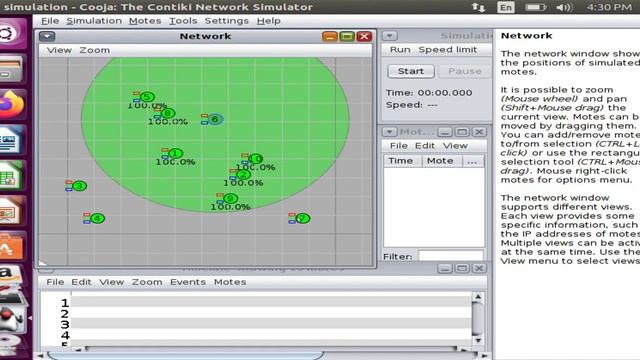Screen dimensions: 640x360
Task: Click the 100.0% label under mote 1
Action: point(176,162)
